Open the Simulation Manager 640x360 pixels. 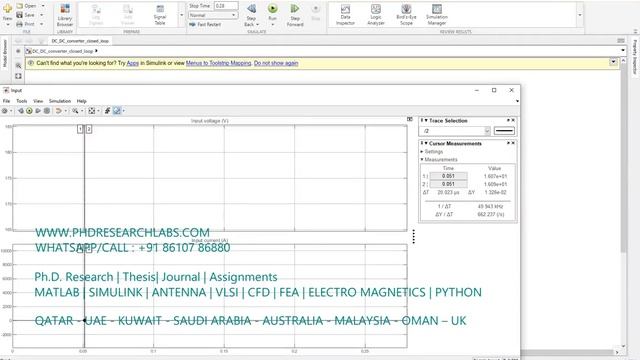click(x=437, y=15)
